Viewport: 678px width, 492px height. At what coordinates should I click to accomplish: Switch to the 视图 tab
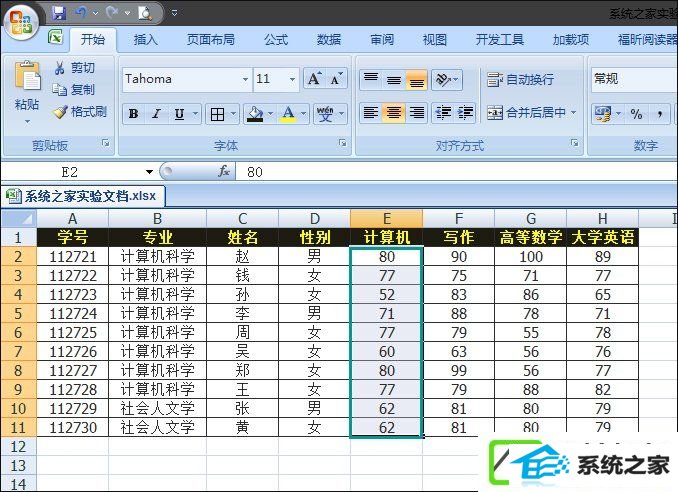click(435, 40)
